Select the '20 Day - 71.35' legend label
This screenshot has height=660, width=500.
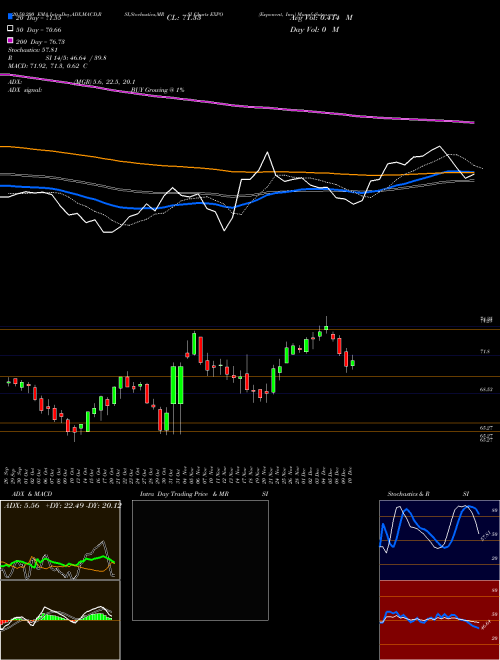coord(39,18)
